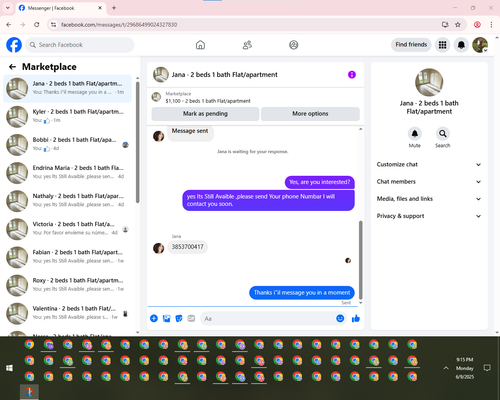Open Chrome three-dot menu
The image size is (500, 400).
click(x=491, y=25)
